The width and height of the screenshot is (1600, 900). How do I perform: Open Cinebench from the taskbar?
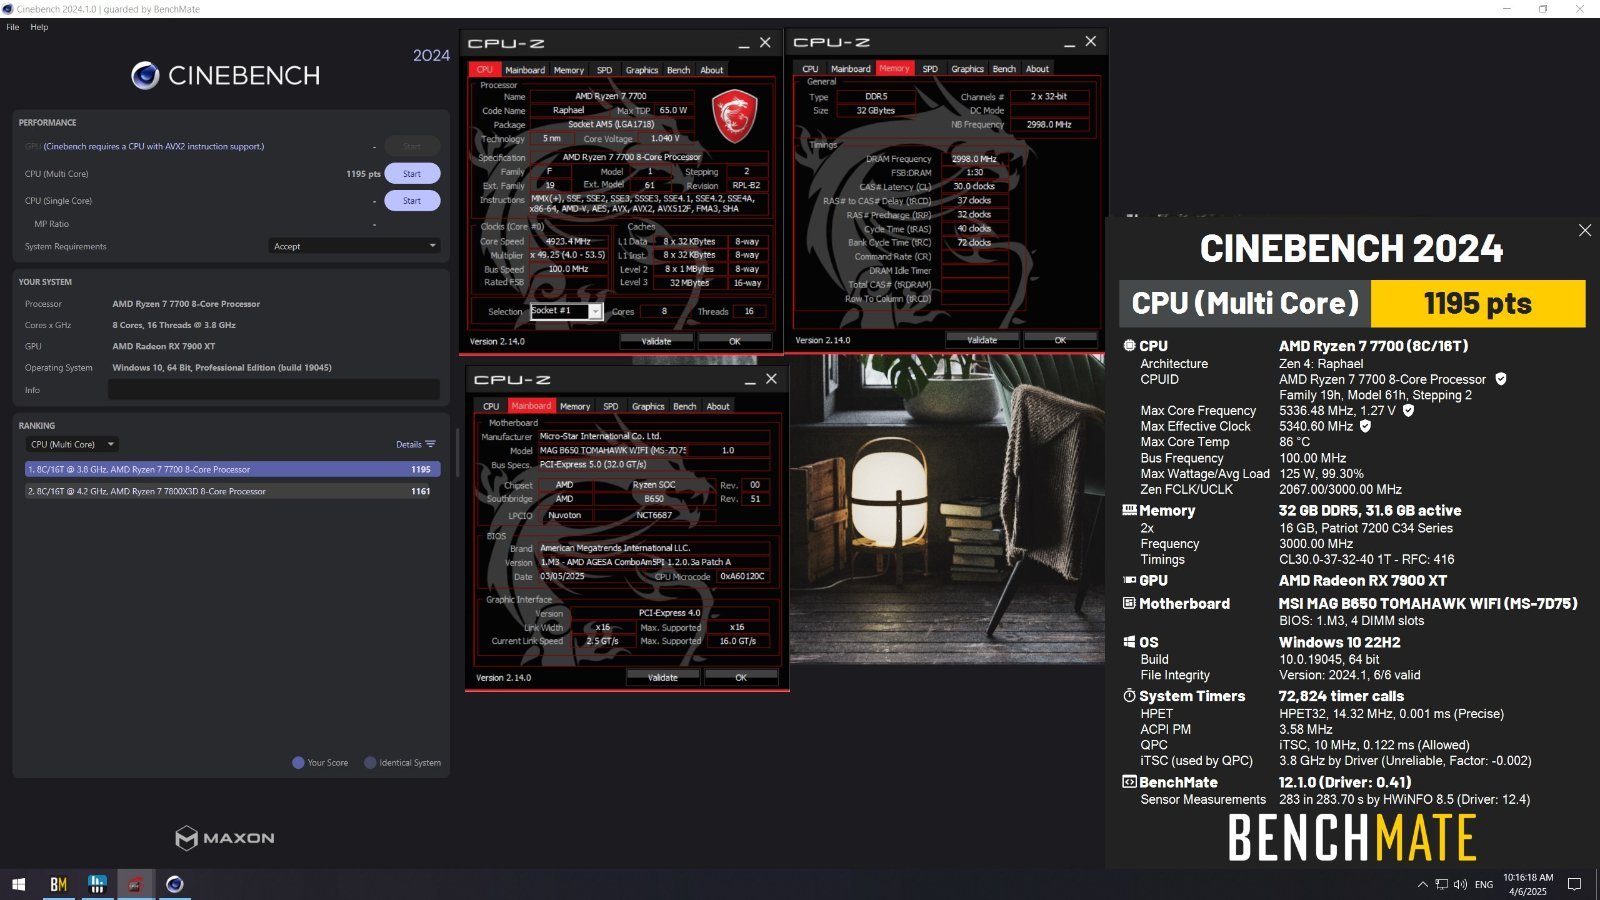pos(175,884)
